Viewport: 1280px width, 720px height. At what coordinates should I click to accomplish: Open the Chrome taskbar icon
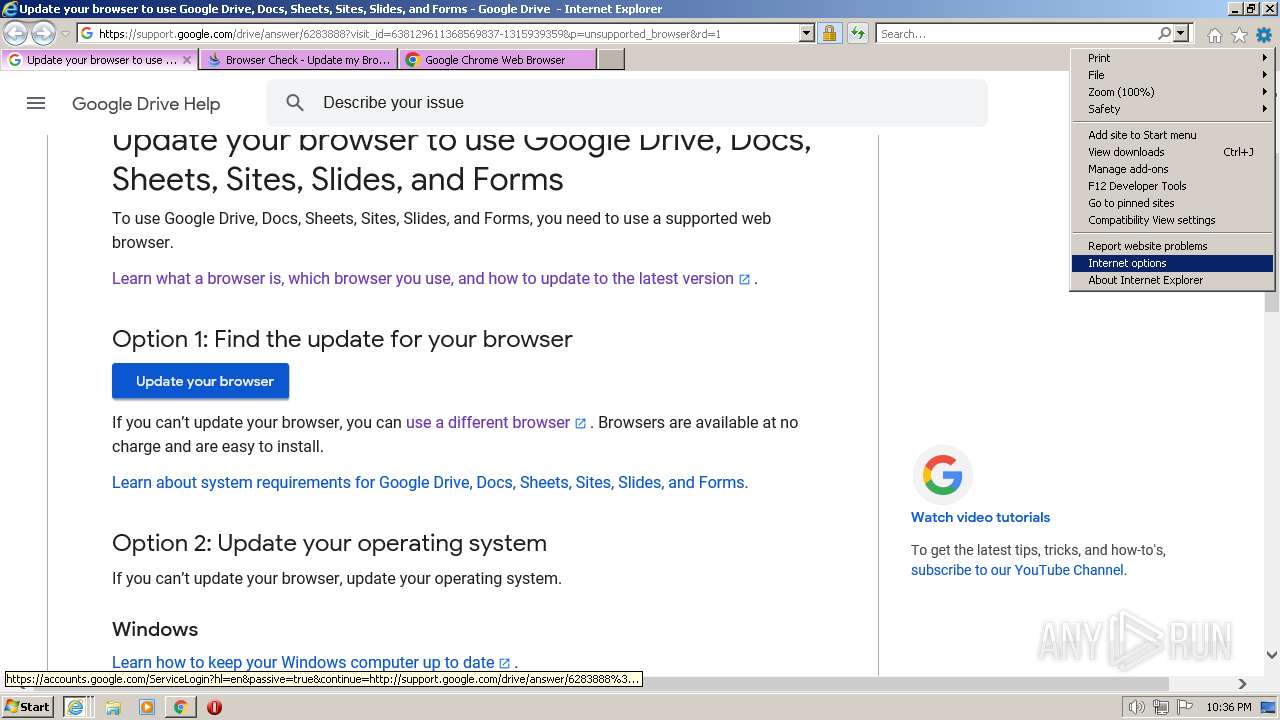coord(180,707)
